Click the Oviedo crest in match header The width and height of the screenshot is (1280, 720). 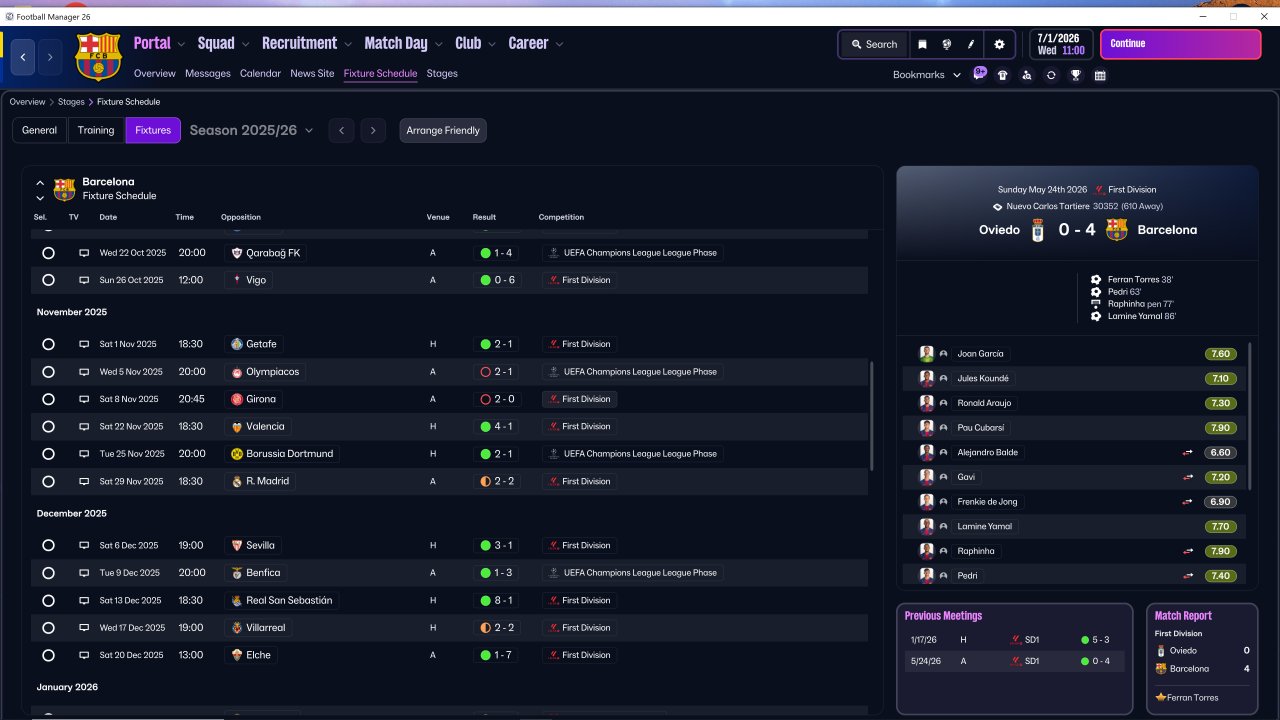pos(1039,230)
